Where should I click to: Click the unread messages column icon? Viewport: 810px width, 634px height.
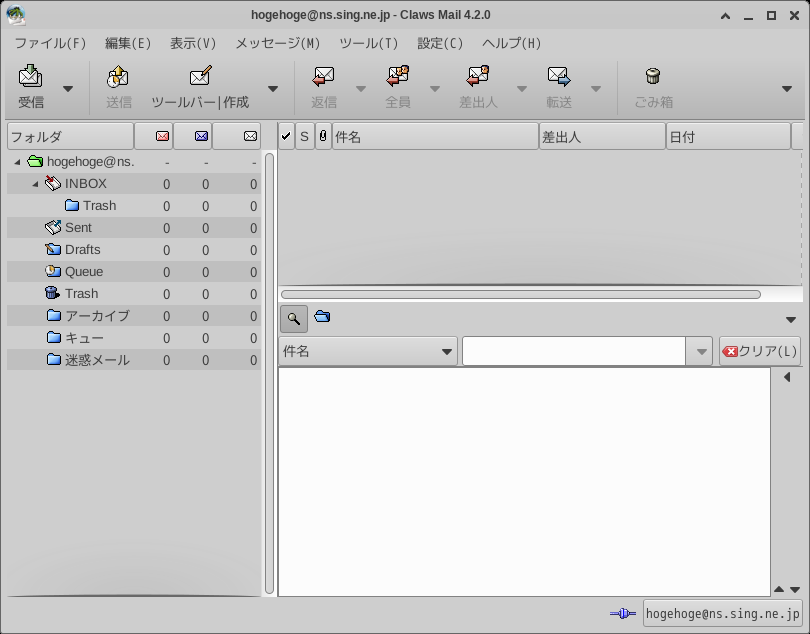coord(201,136)
